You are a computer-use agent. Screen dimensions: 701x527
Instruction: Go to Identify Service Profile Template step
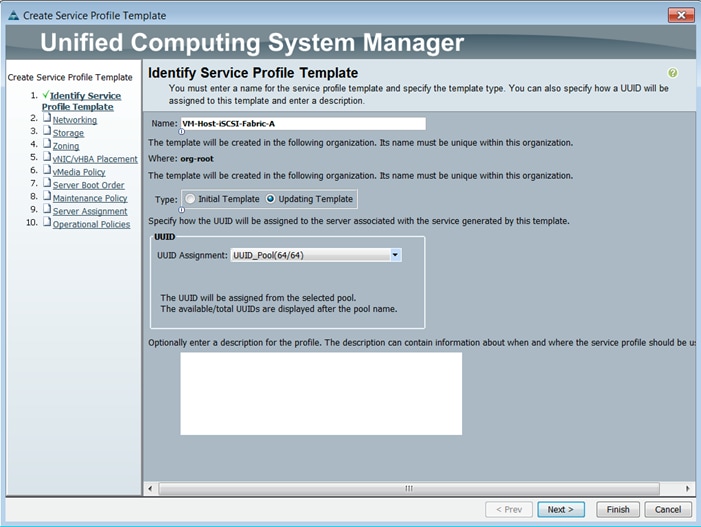click(81, 101)
